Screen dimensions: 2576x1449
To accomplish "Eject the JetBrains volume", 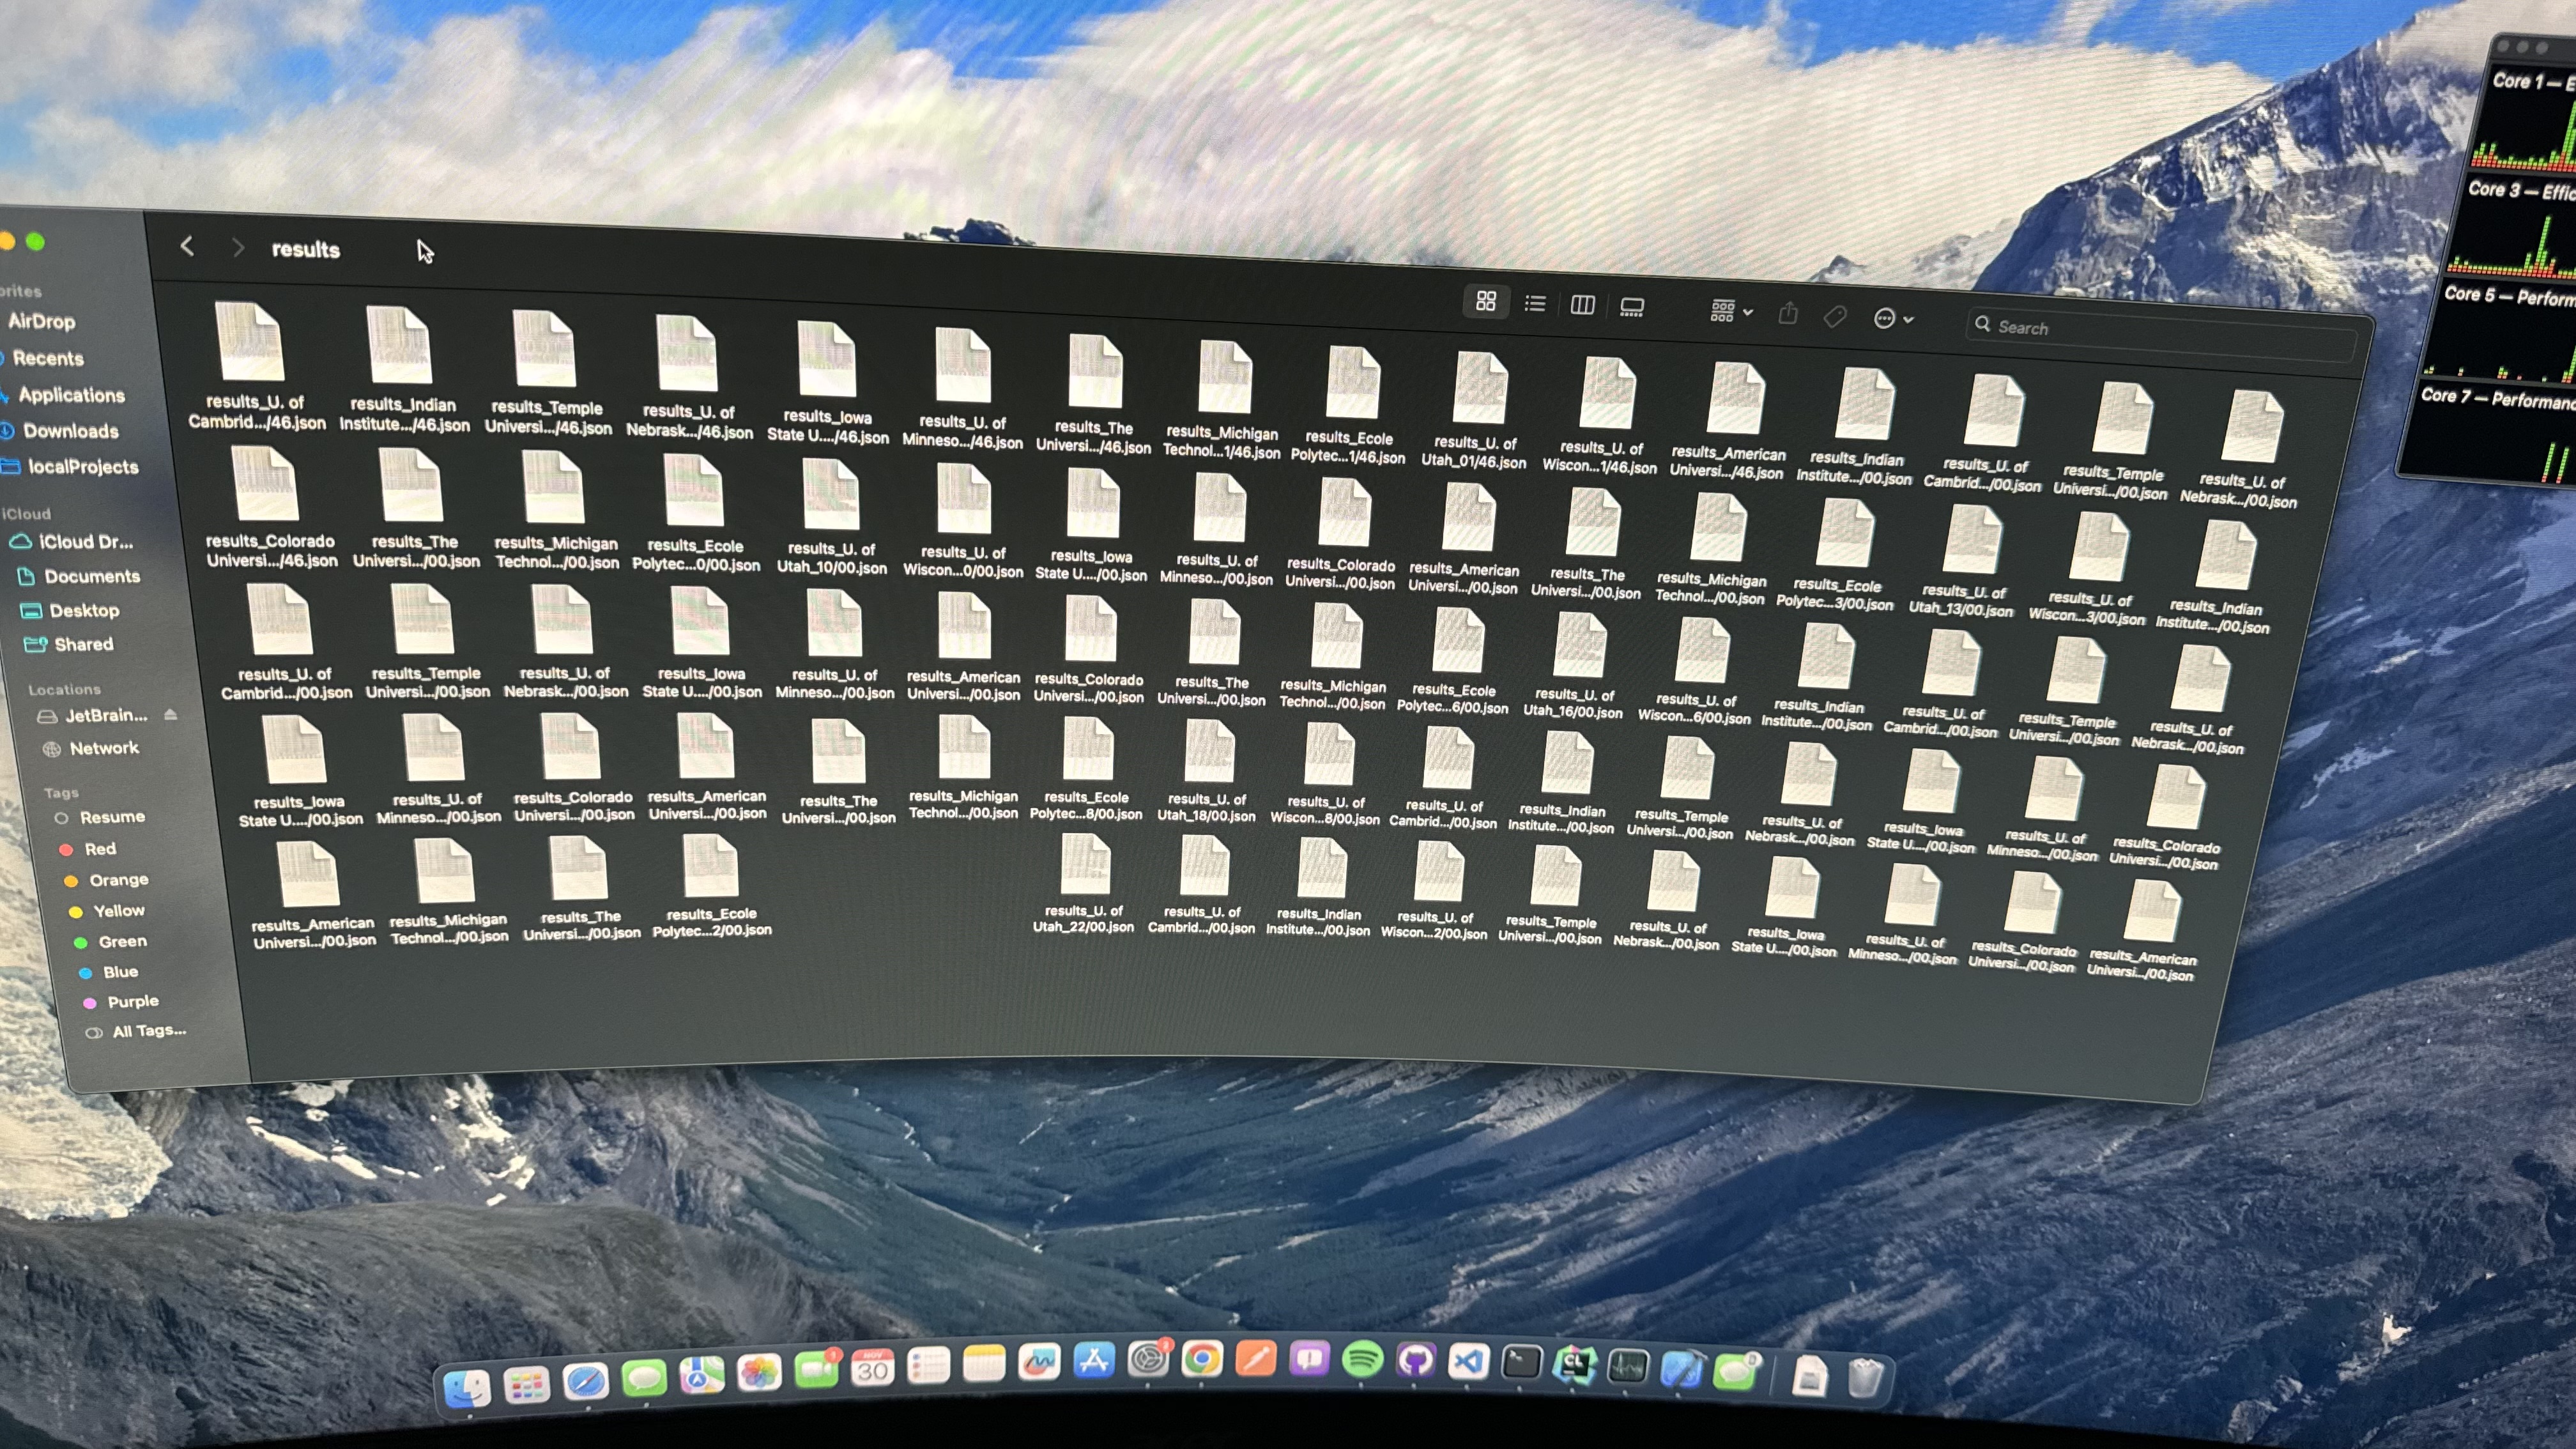I will coord(171,714).
